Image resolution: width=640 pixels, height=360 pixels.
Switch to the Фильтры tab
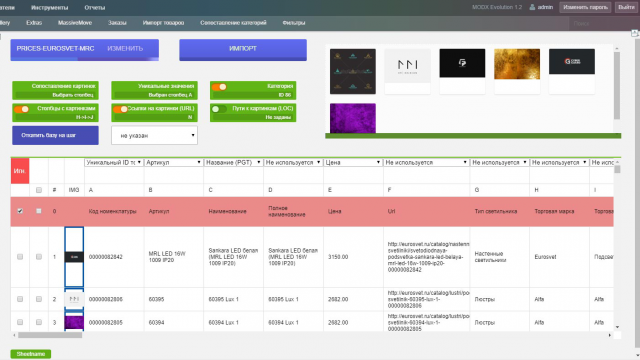[x=293, y=23]
